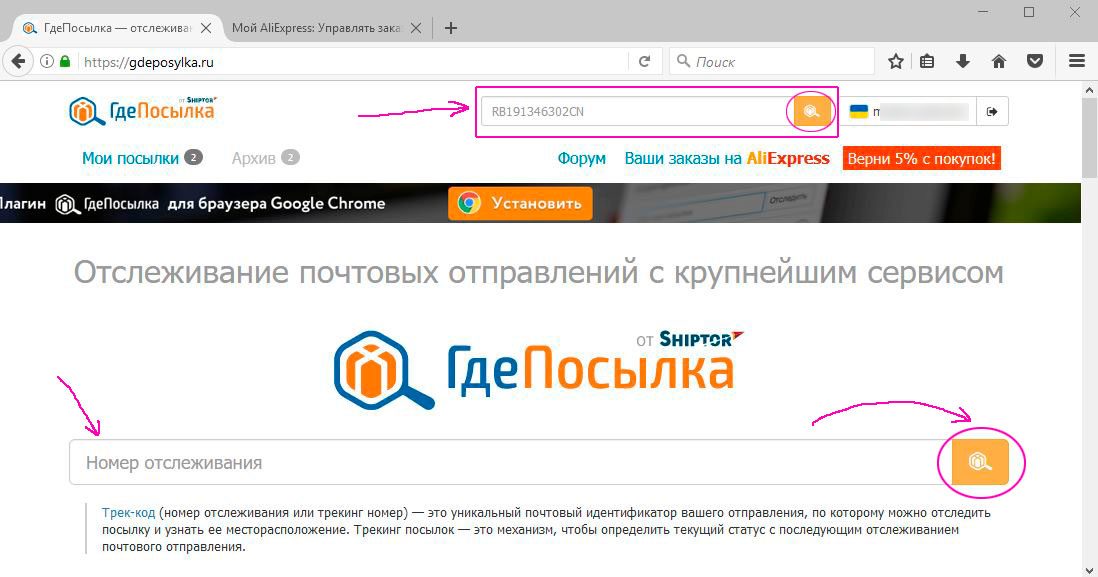
Task: Click orange search button in header tracking field
Action: pyautogui.click(x=812, y=111)
